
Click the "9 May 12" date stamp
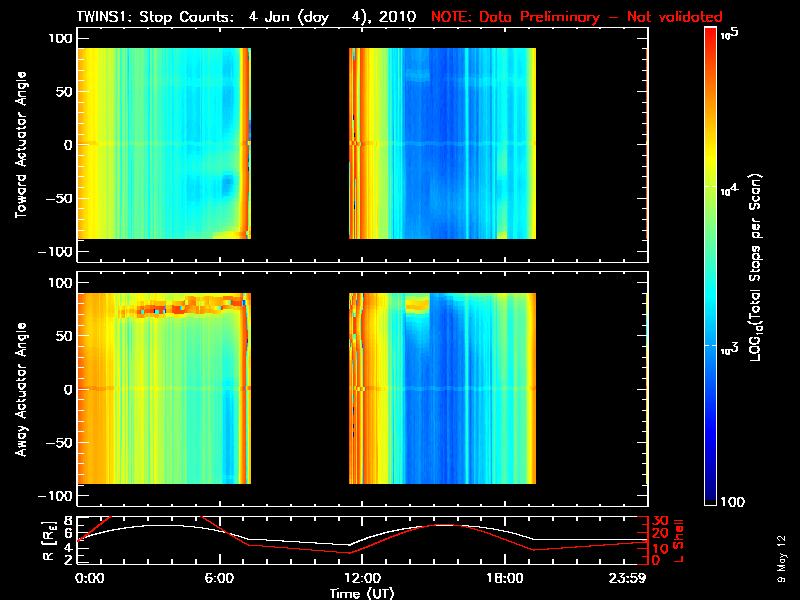coord(781,558)
